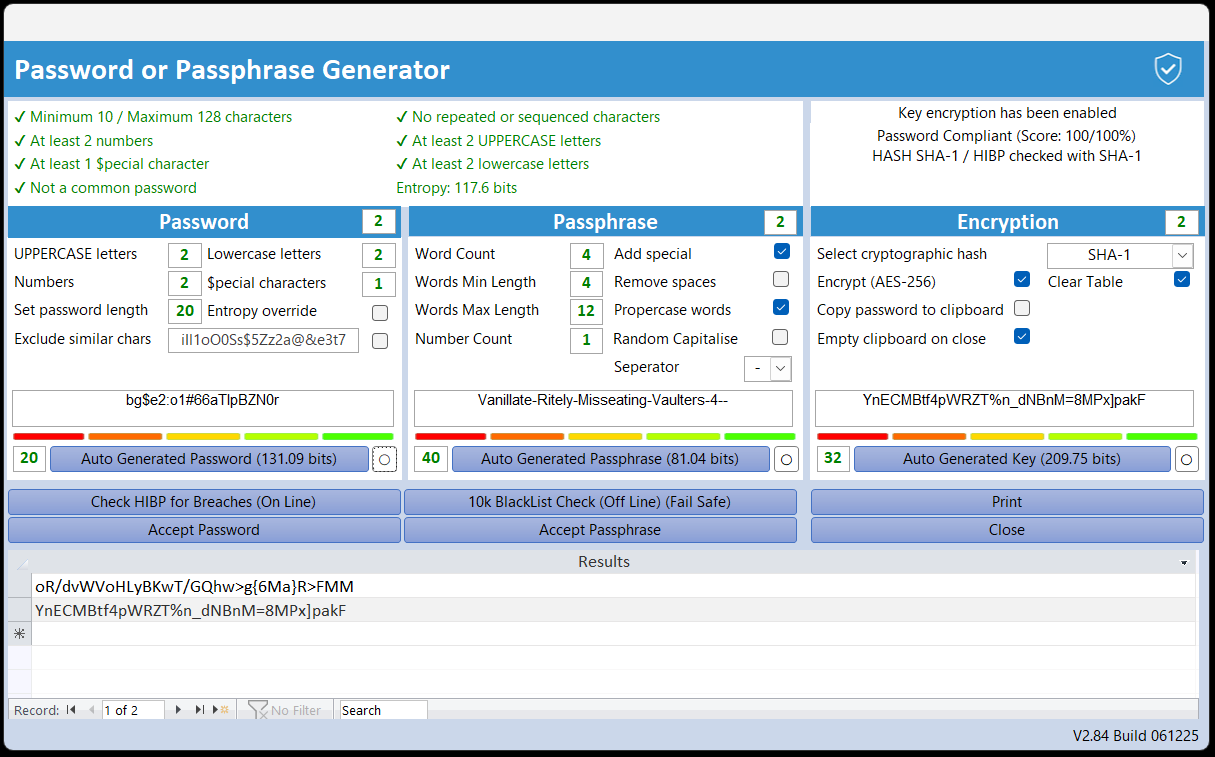
Task: Enable the Remove spaces checkbox
Action: point(781,280)
